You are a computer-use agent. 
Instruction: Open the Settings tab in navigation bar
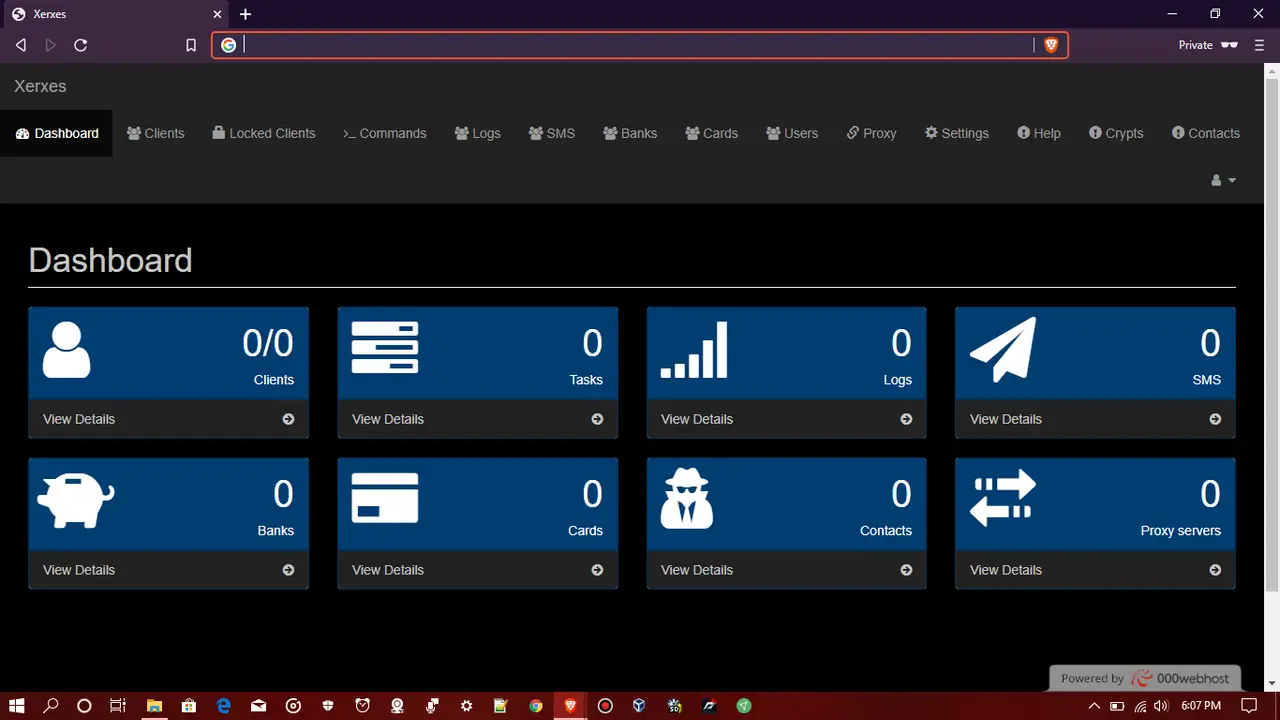957,133
